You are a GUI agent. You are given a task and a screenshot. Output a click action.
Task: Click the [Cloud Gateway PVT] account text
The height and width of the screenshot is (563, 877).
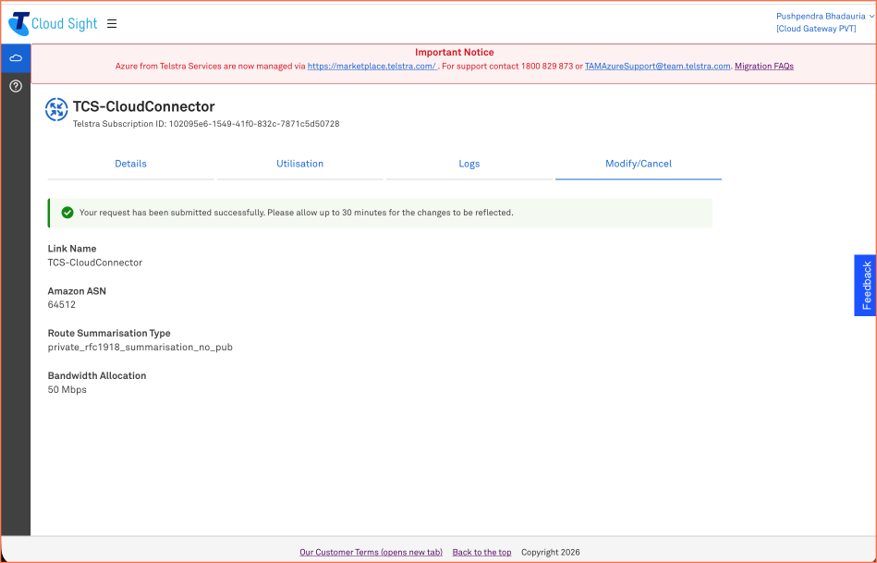tap(816, 29)
